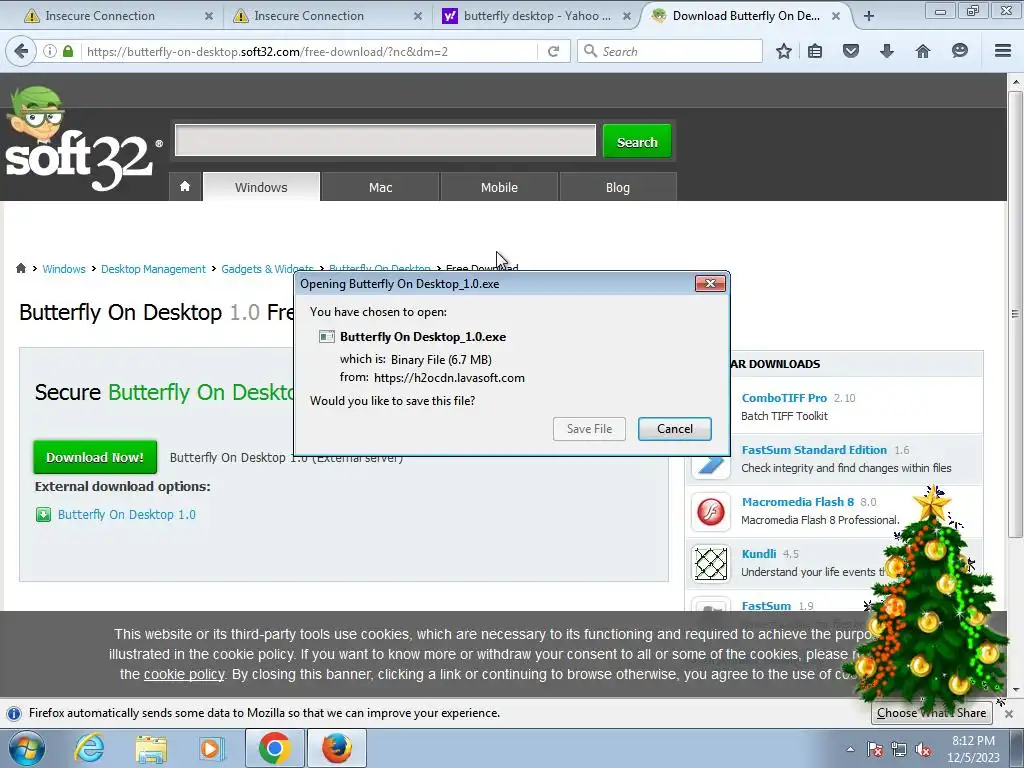
Task: Open the Windows breadcrumb link
Action: coord(64,269)
